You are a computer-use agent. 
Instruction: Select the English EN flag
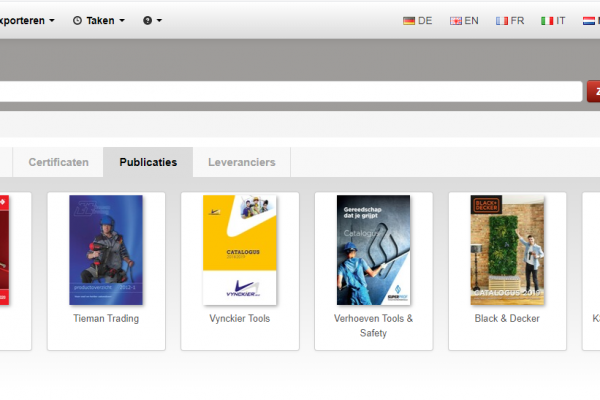(463, 20)
